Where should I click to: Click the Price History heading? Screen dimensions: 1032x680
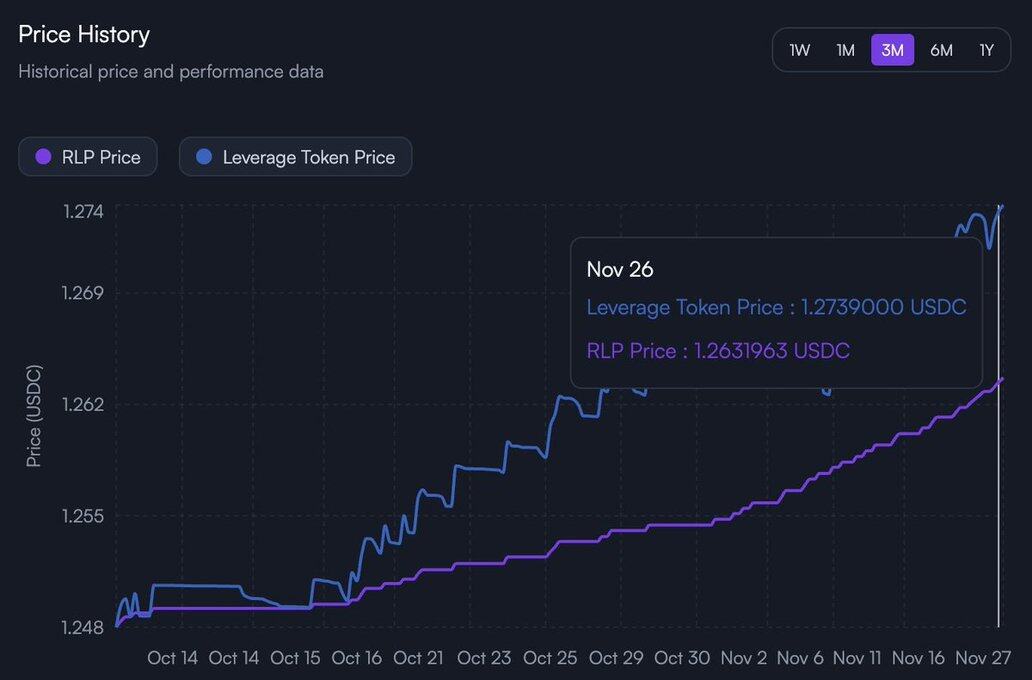[x=84, y=35]
